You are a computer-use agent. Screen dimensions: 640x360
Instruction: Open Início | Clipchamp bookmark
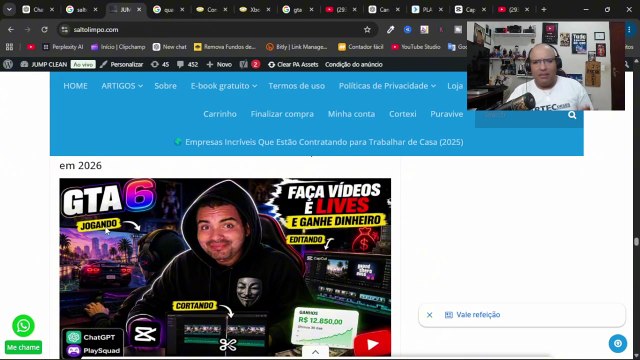point(118,47)
